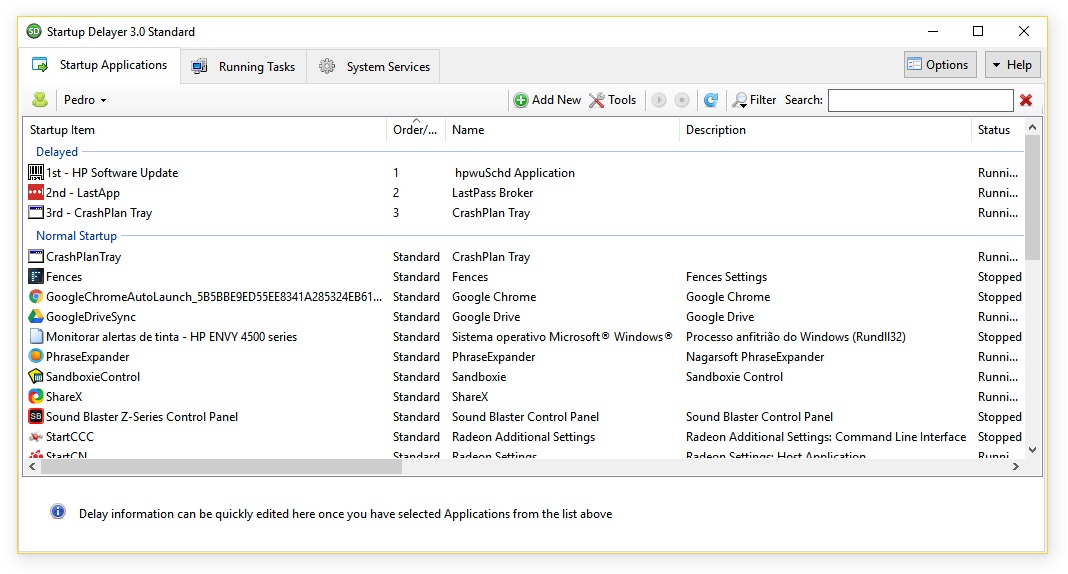The width and height of the screenshot is (1068, 574).
Task: Click the Running Tasks monitor icon
Action: click(x=200, y=66)
